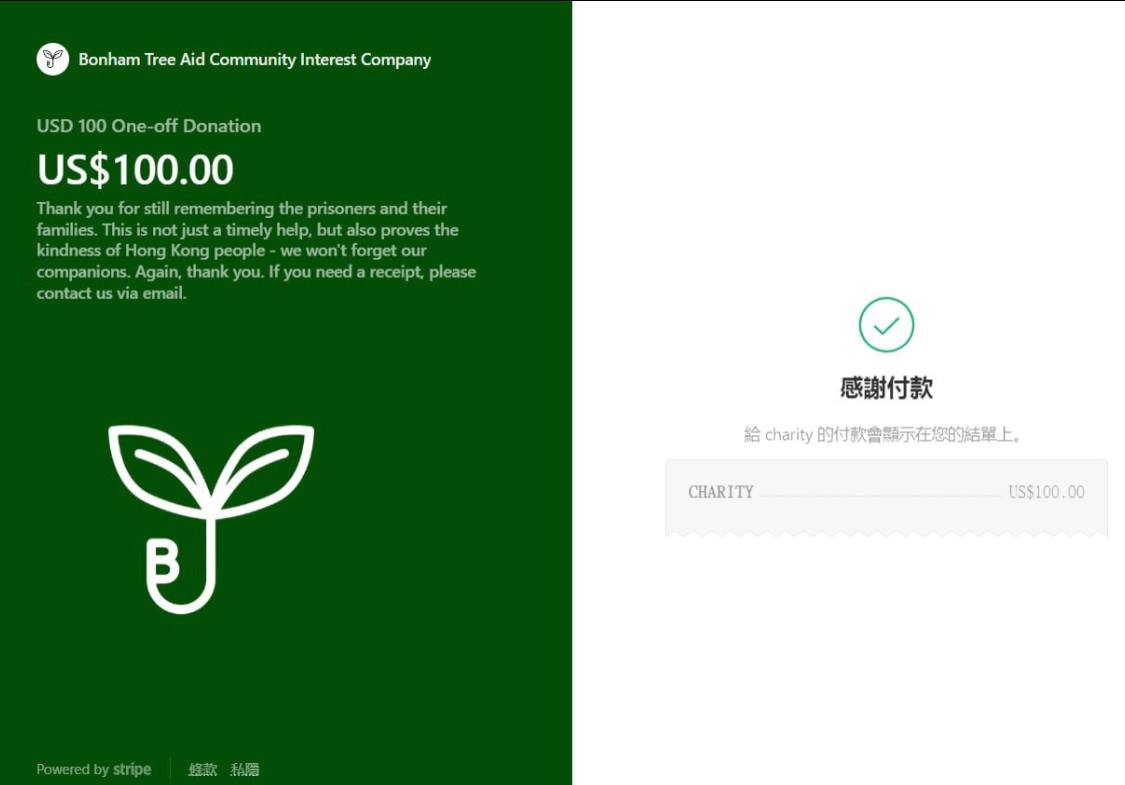Click the receipt summary box
The width and height of the screenshot is (1125, 785).
[x=886, y=497]
